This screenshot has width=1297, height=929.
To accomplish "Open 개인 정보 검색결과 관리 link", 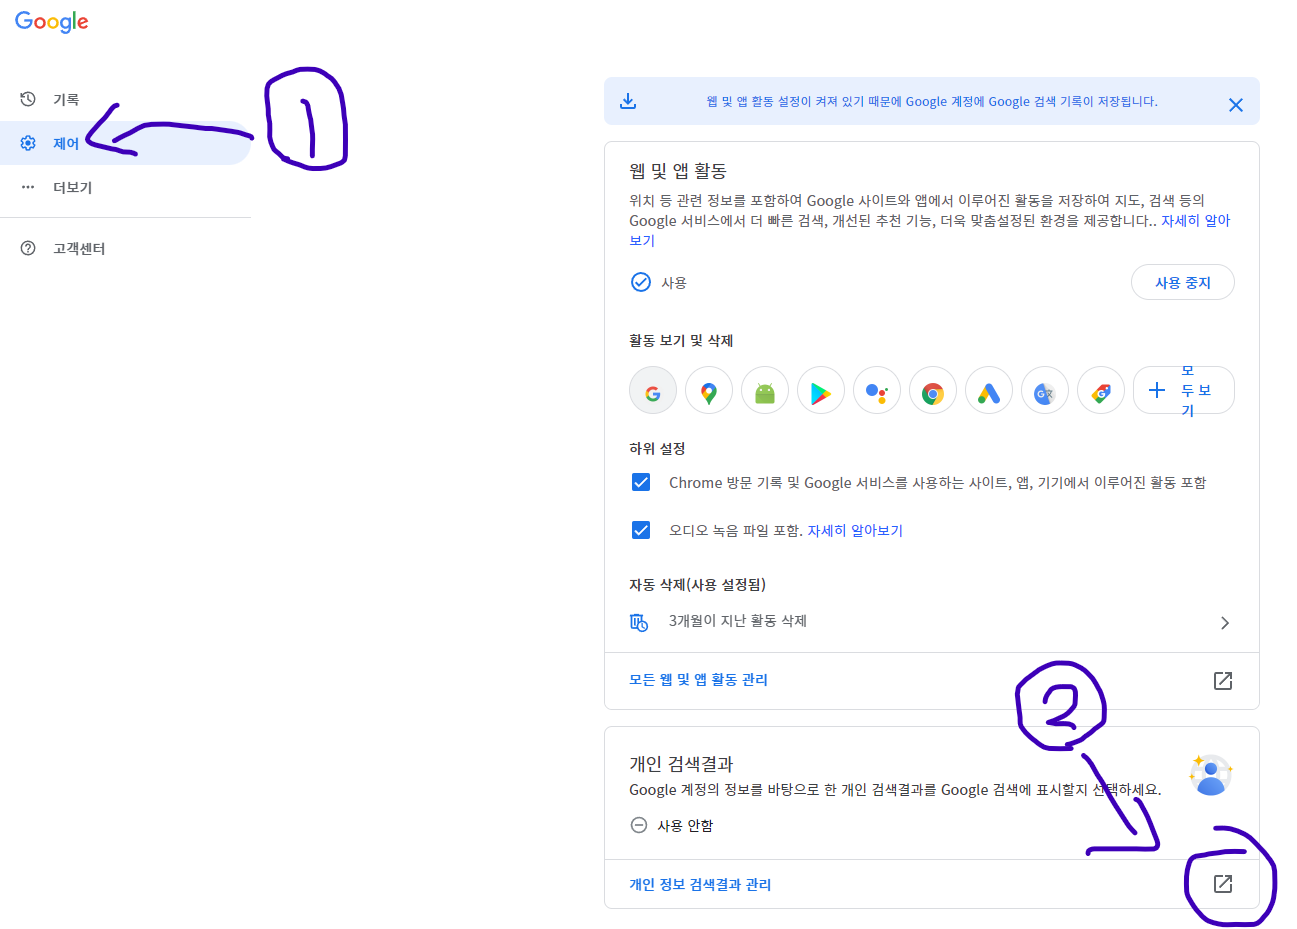I will point(700,885).
